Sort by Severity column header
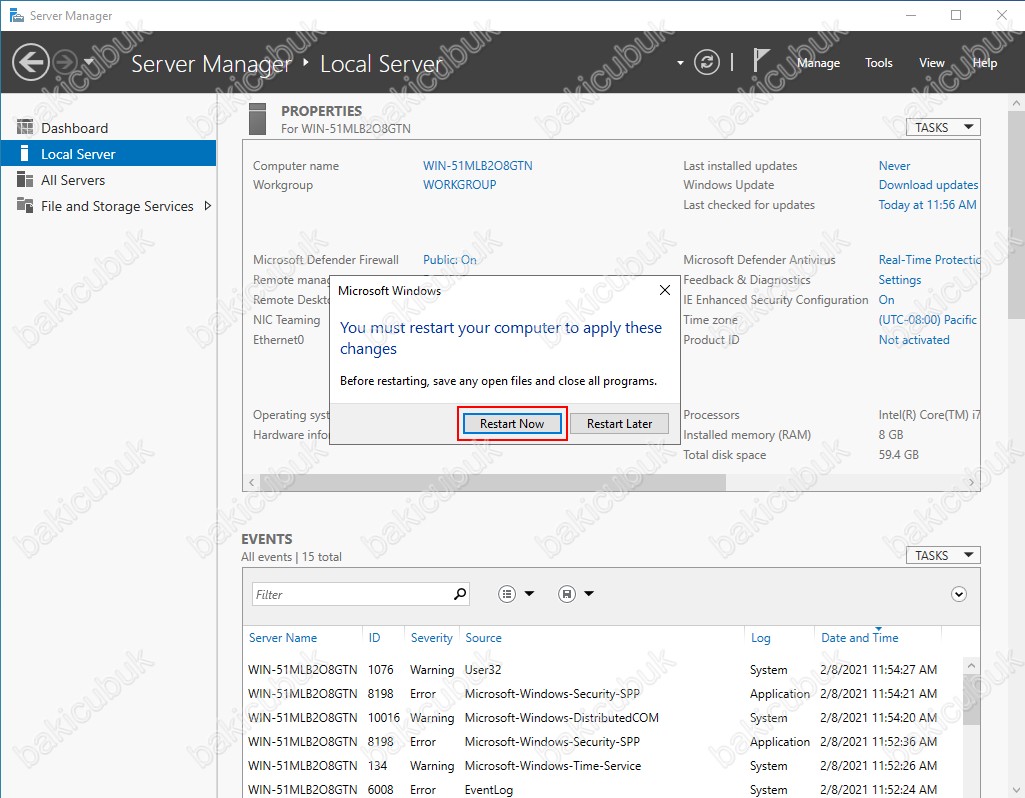Screen dimensions: 1025x798 tap(431, 637)
